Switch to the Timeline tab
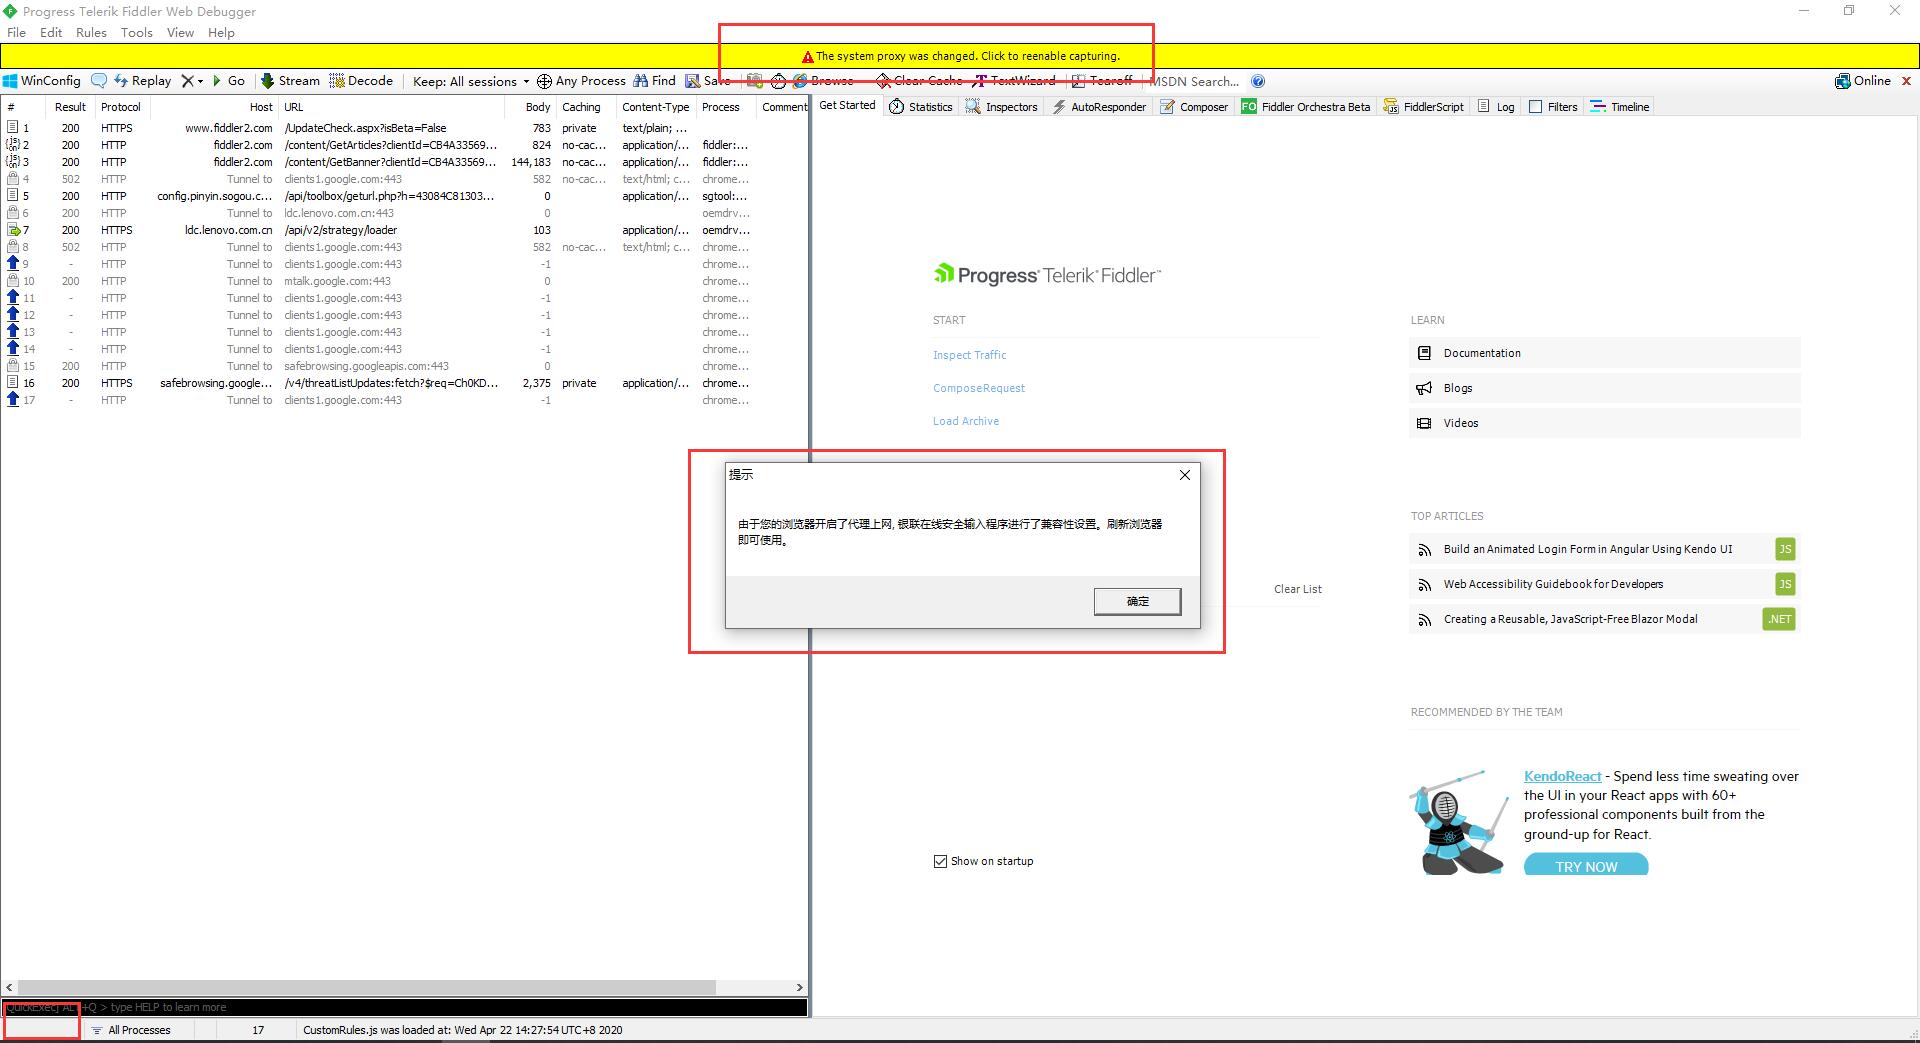 1620,107
